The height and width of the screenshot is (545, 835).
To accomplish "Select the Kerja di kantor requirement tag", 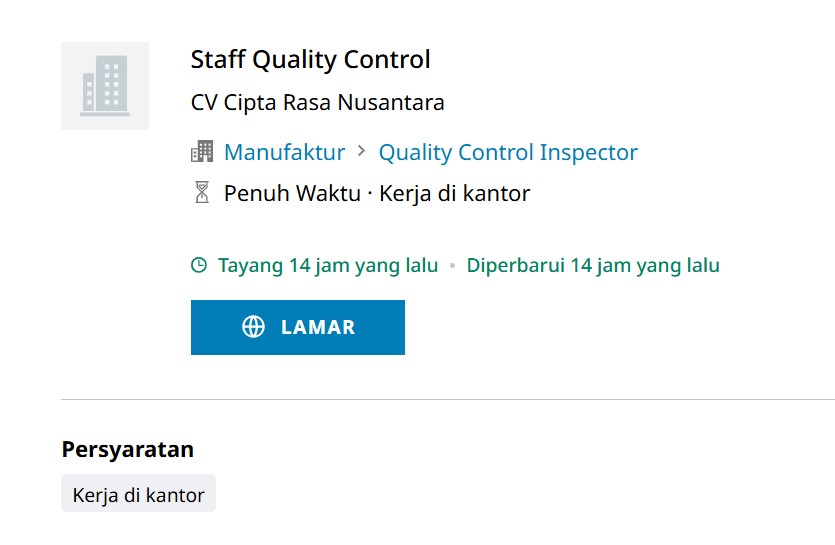I will (x=138, y=493).
